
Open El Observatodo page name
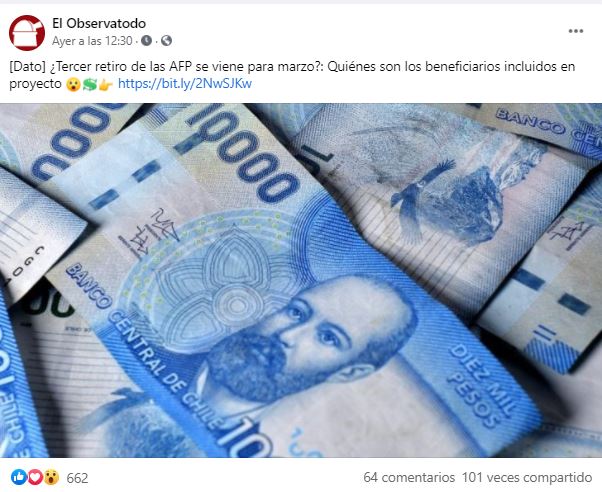click(99, 23)
